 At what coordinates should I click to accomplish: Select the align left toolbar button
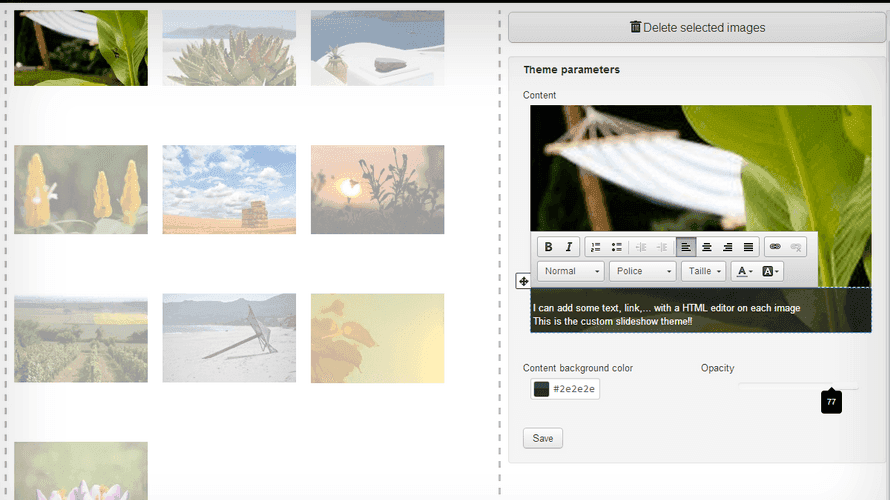(x=686, y=247)
